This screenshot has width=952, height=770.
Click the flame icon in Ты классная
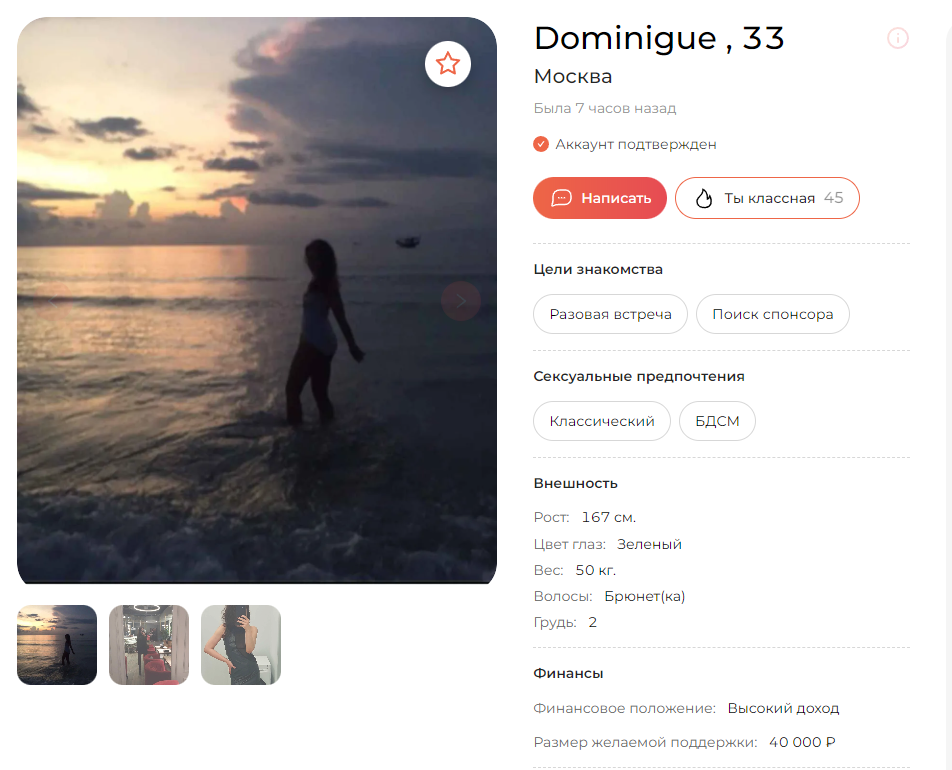point(703,198)
